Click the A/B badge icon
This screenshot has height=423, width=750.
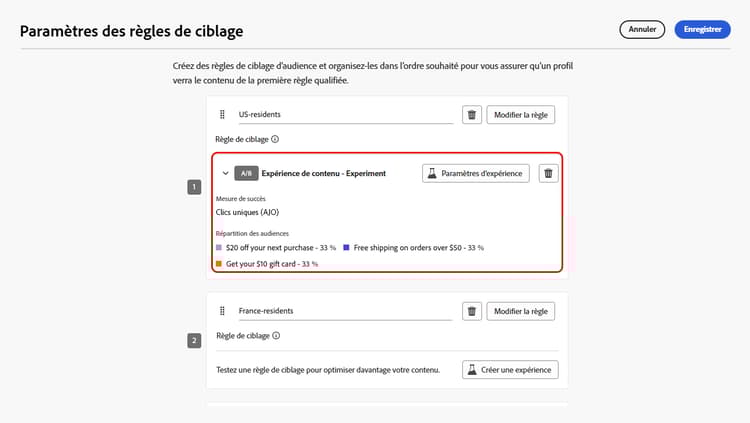[x=246, y=173]
